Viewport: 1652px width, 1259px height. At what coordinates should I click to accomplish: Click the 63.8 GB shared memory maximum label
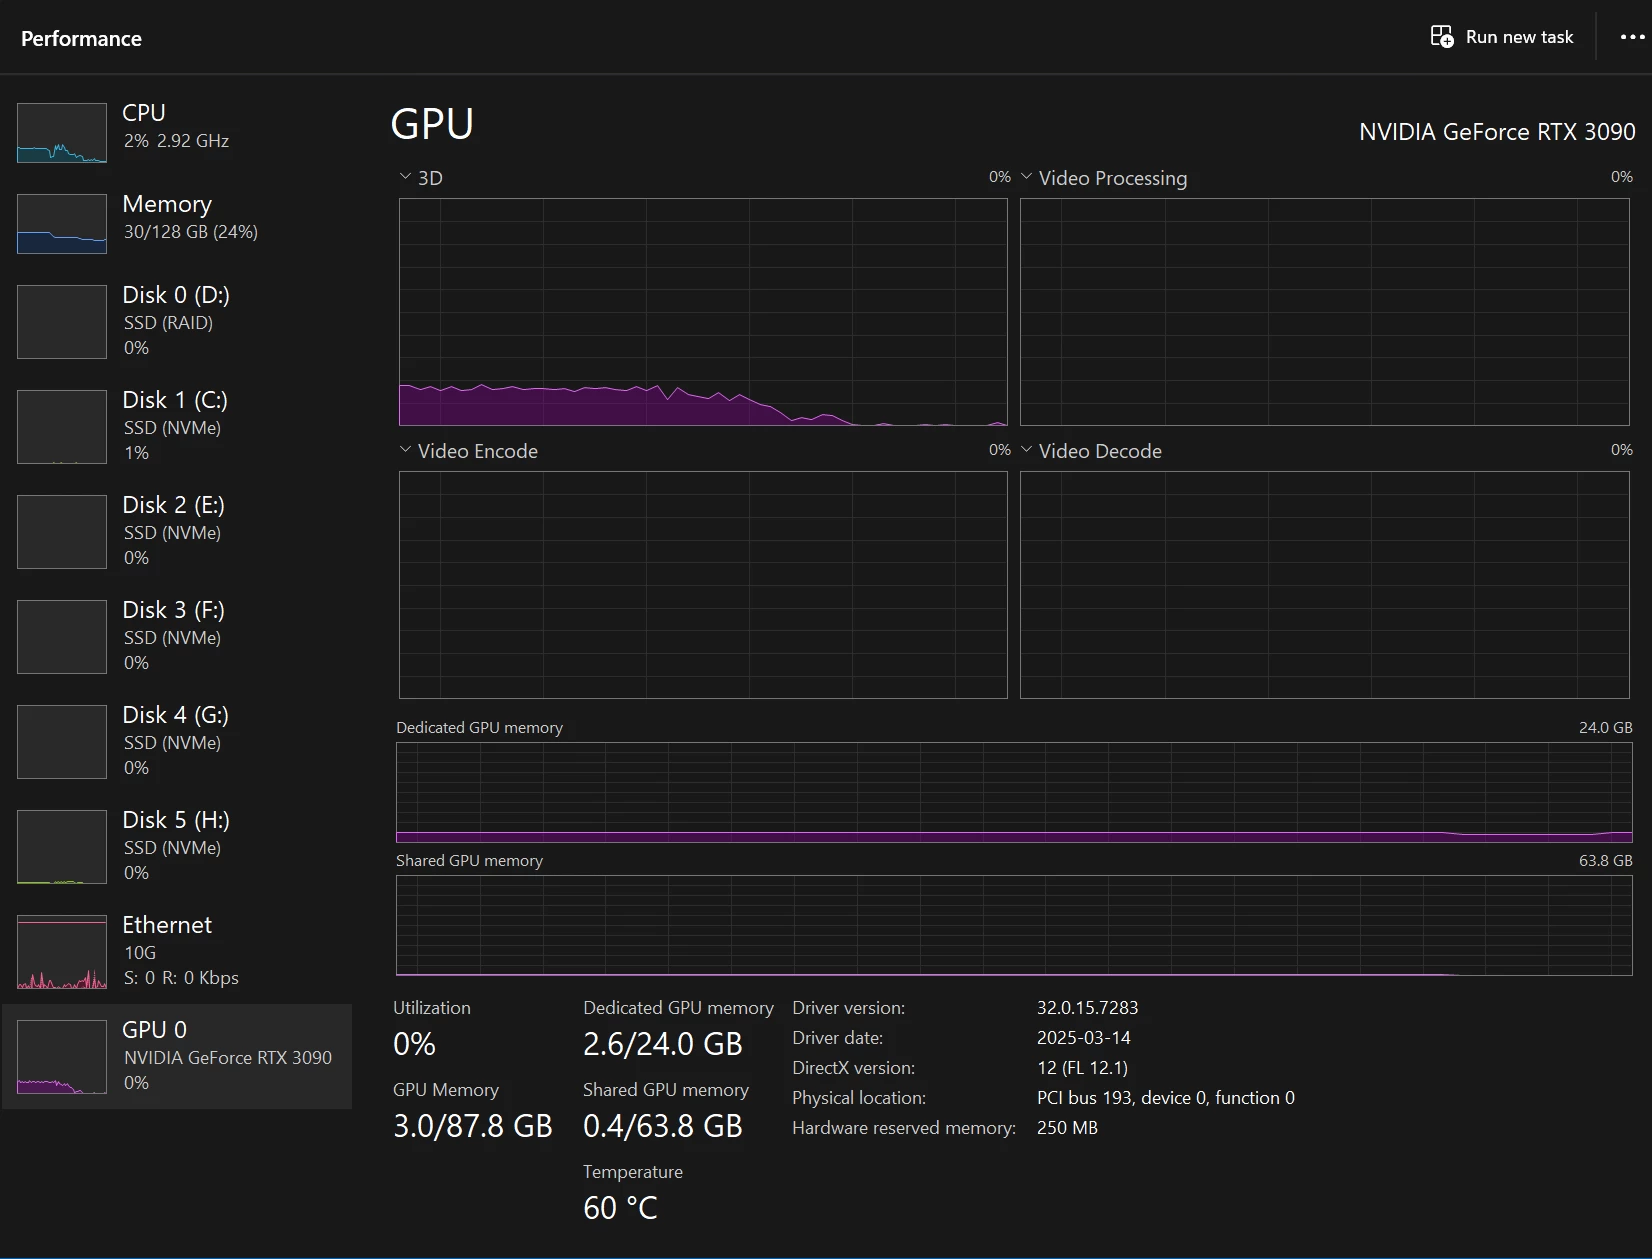click(1605, 860)
